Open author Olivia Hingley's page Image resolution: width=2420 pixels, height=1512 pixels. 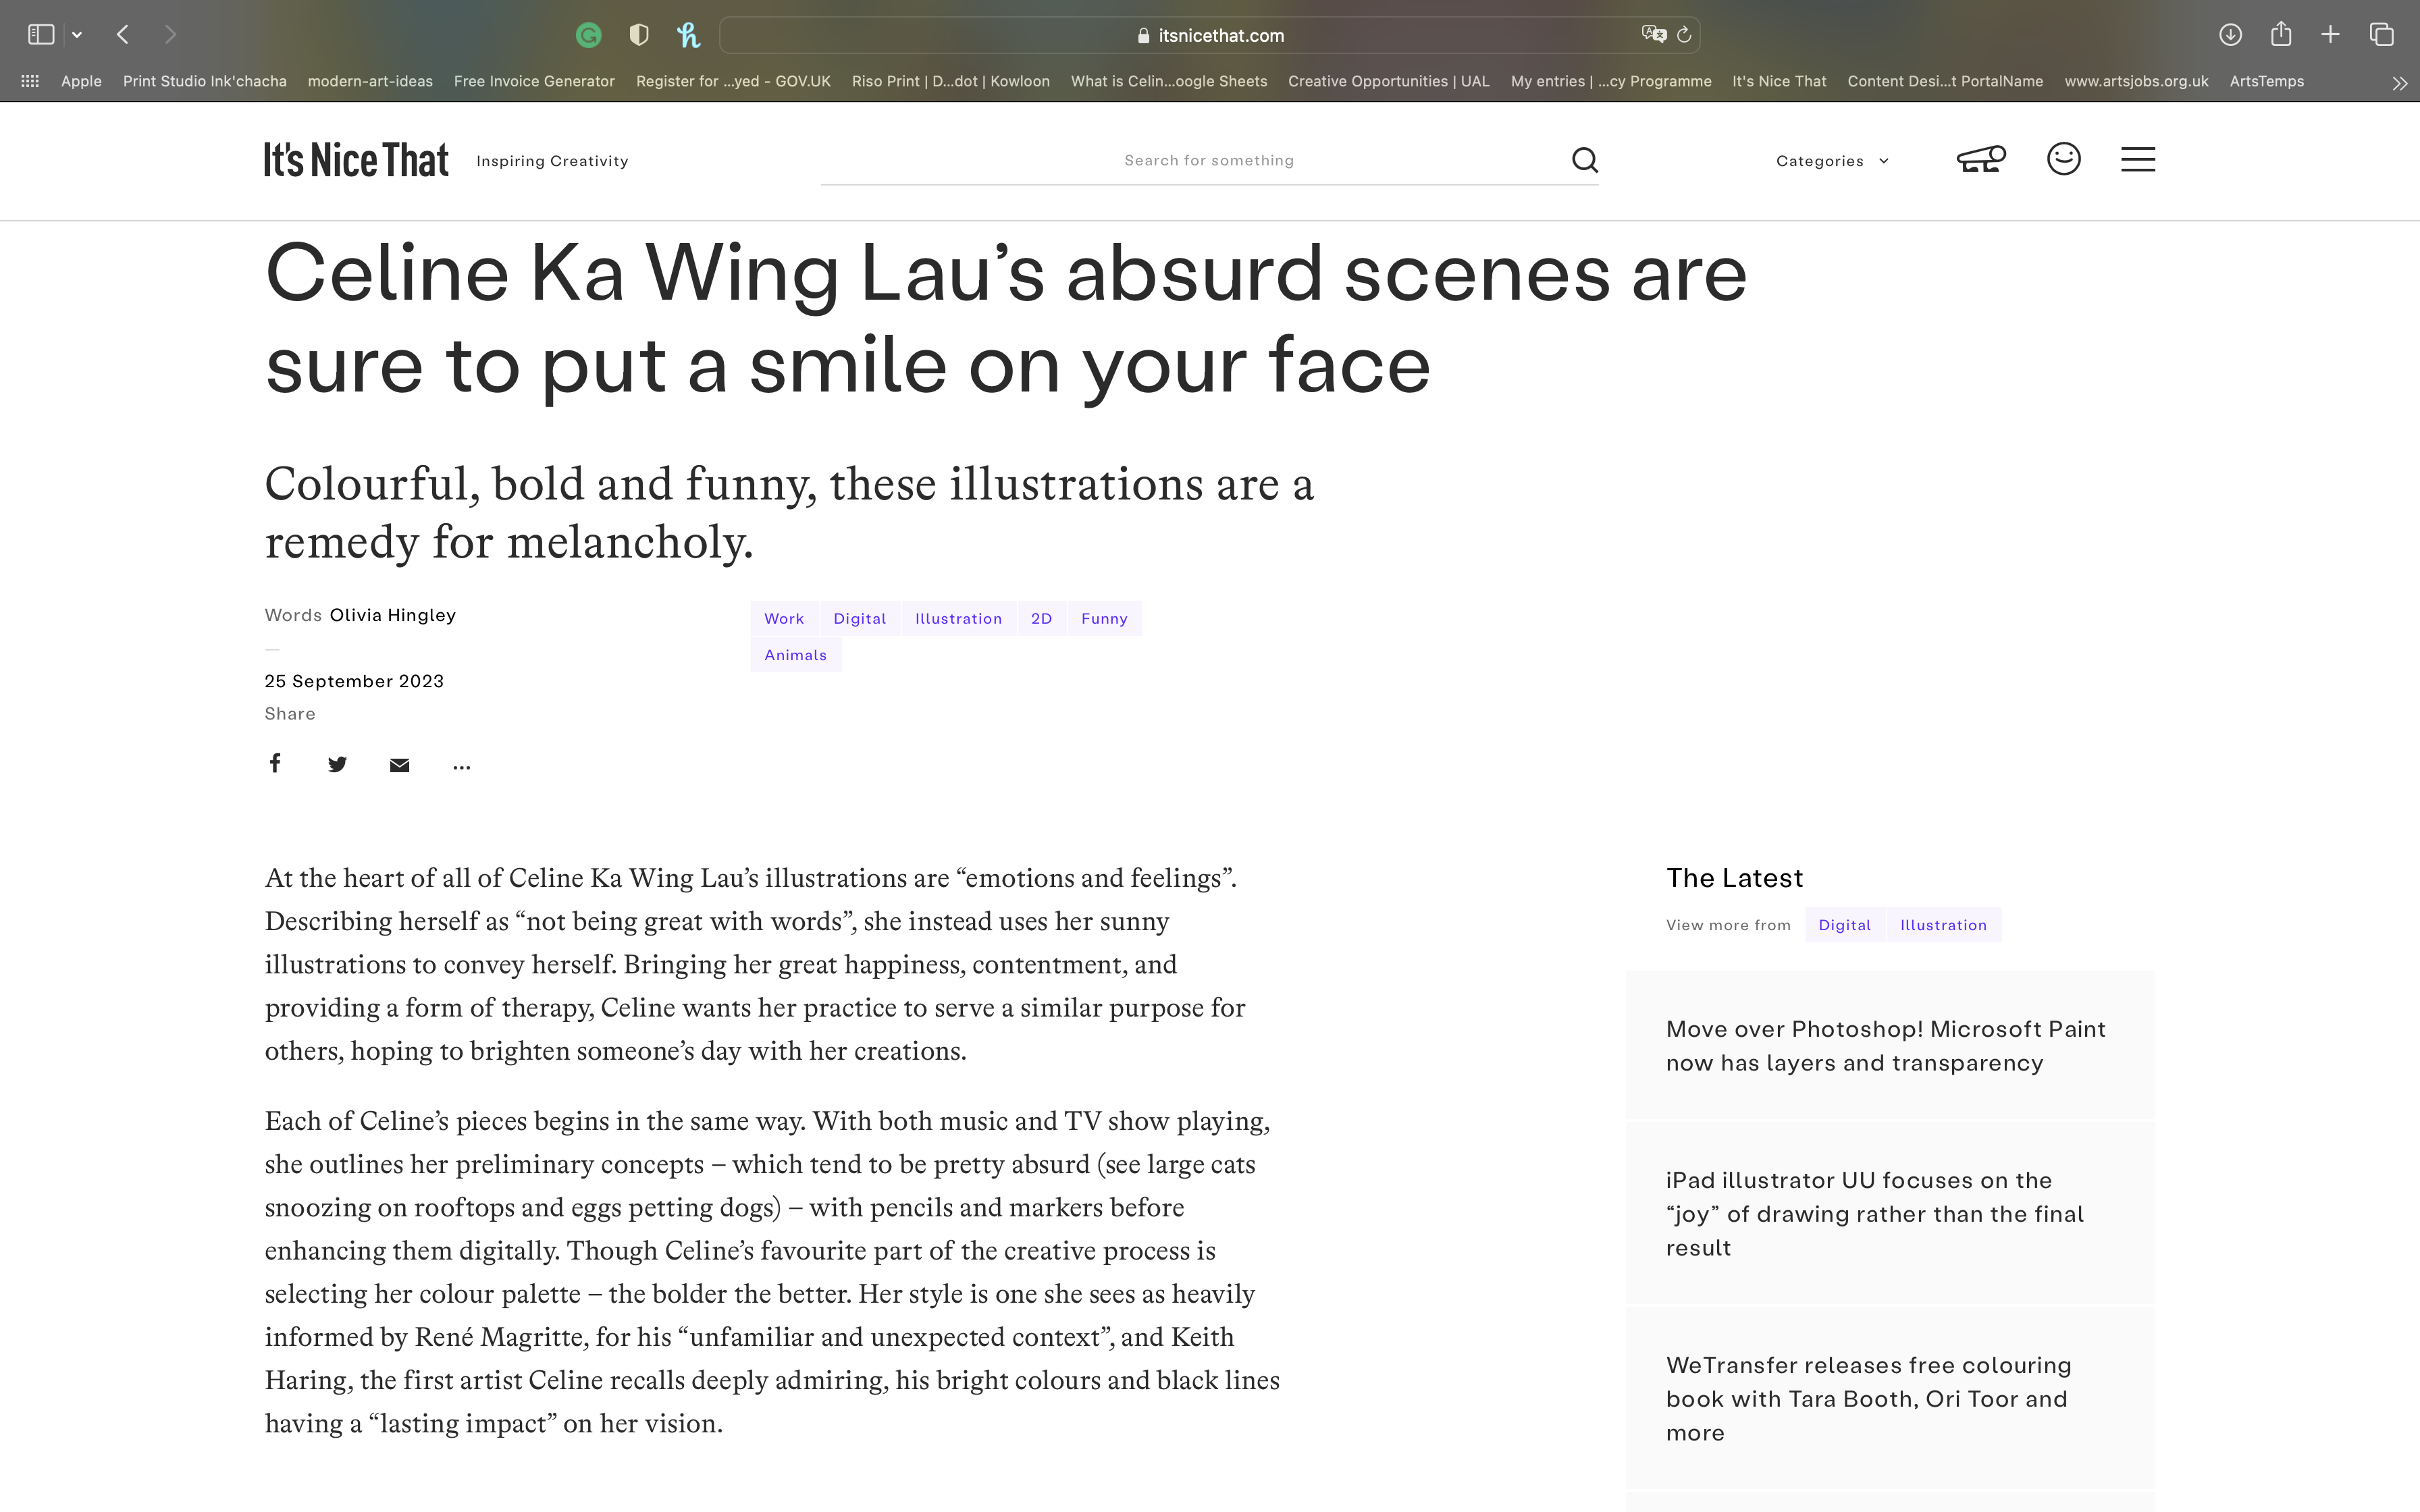[392, 615]
